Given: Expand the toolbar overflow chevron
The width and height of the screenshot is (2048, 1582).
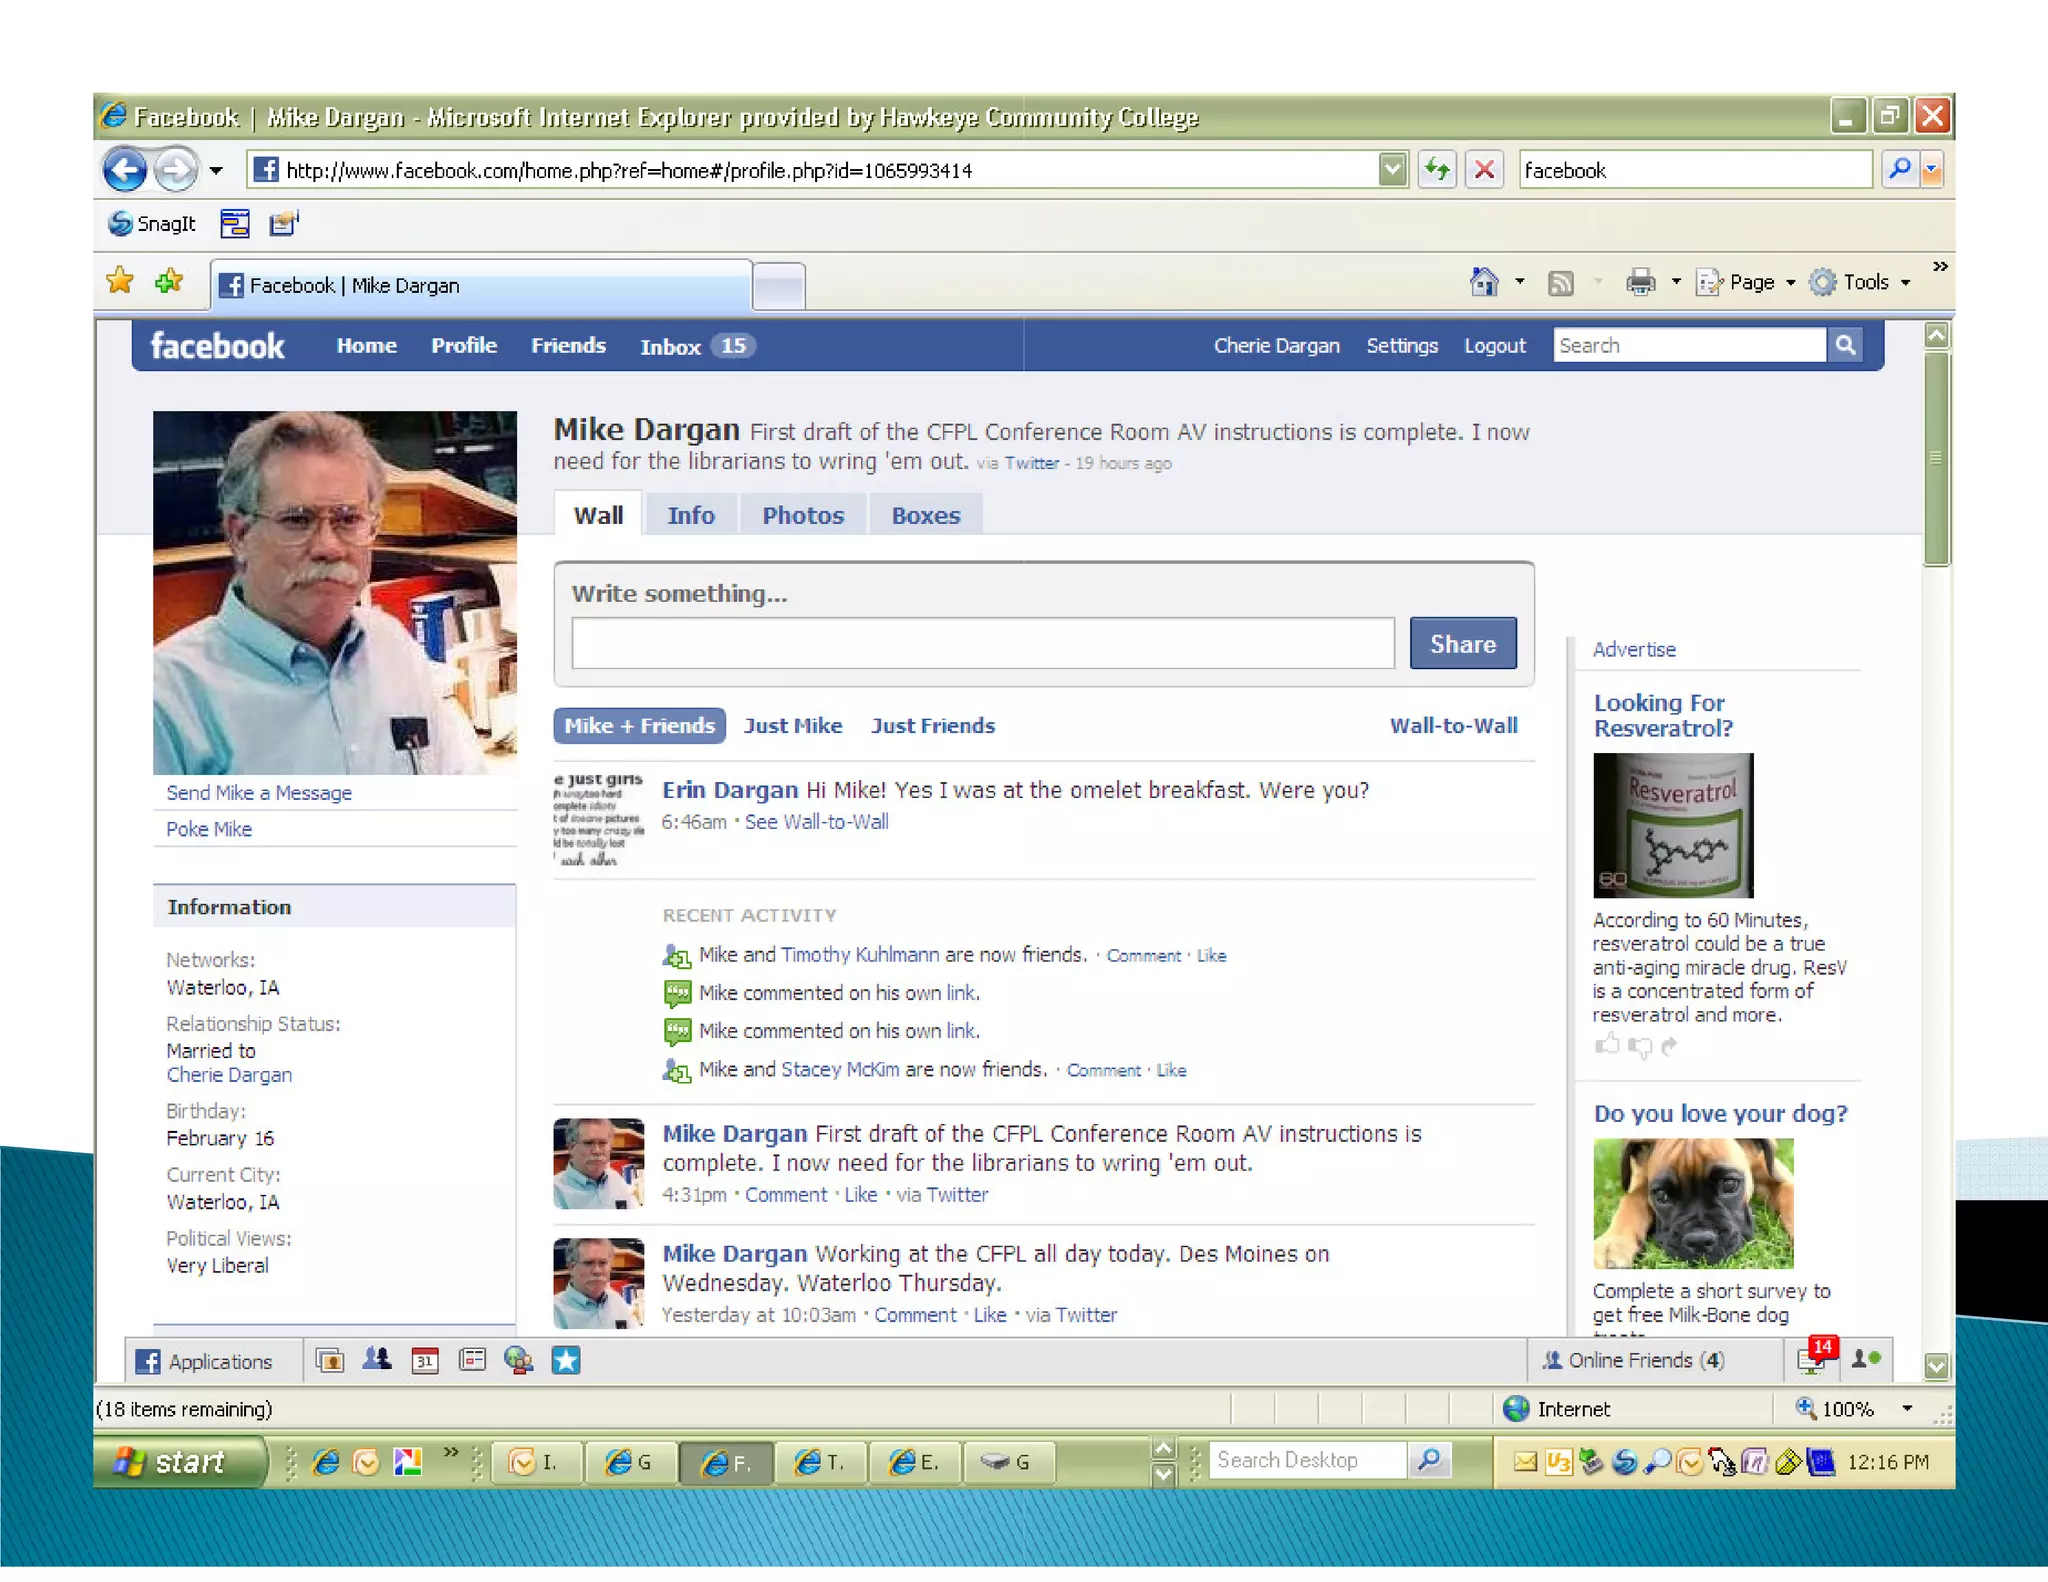Looking at the screenshot, I should (x=1940, y=267).
